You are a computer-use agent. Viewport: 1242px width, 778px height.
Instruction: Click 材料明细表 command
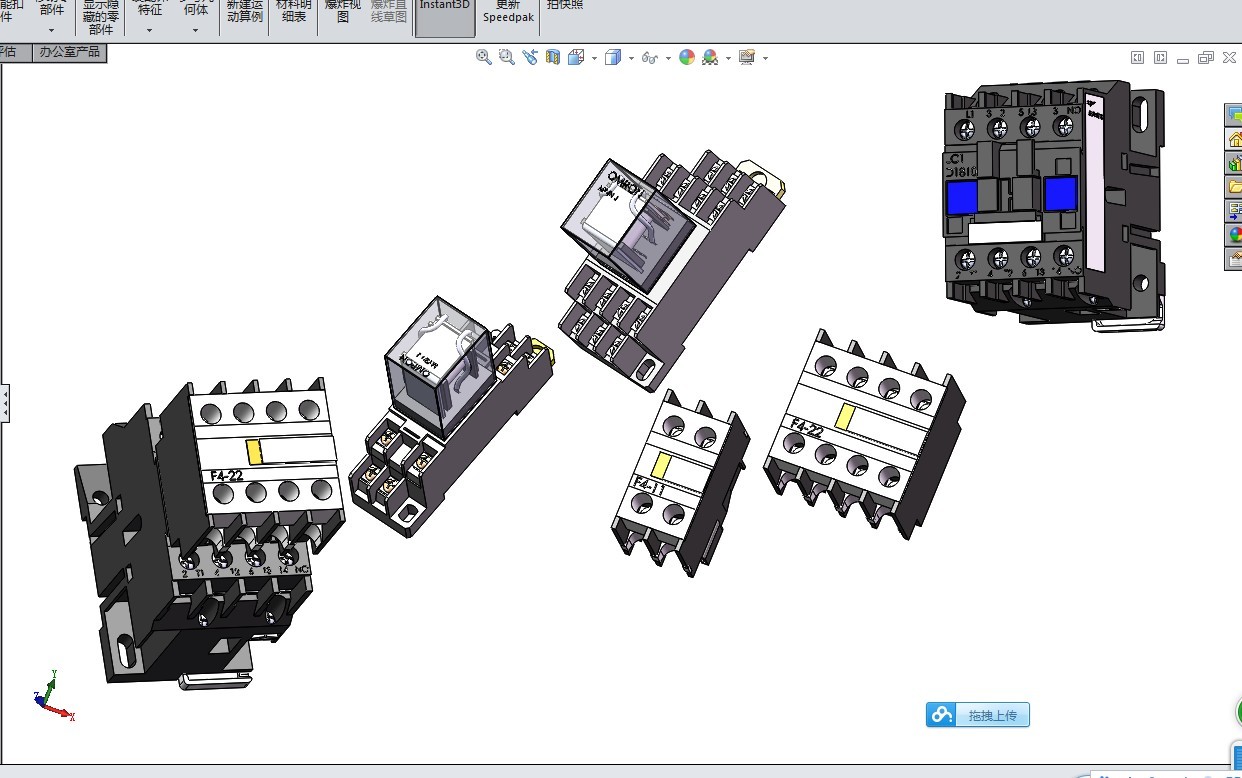click(294, 11)
